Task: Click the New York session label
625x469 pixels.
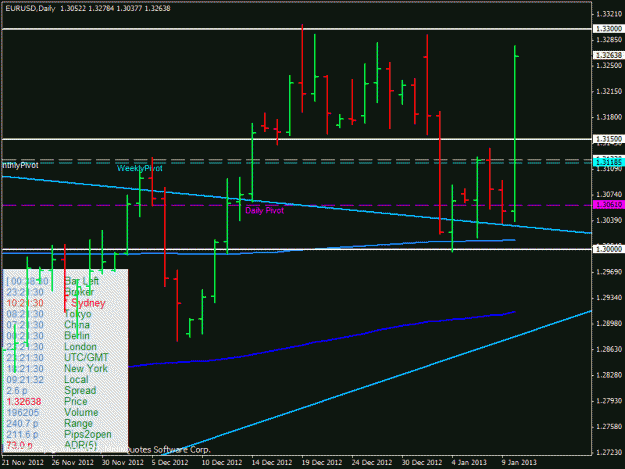Action: tap(86, 369)
